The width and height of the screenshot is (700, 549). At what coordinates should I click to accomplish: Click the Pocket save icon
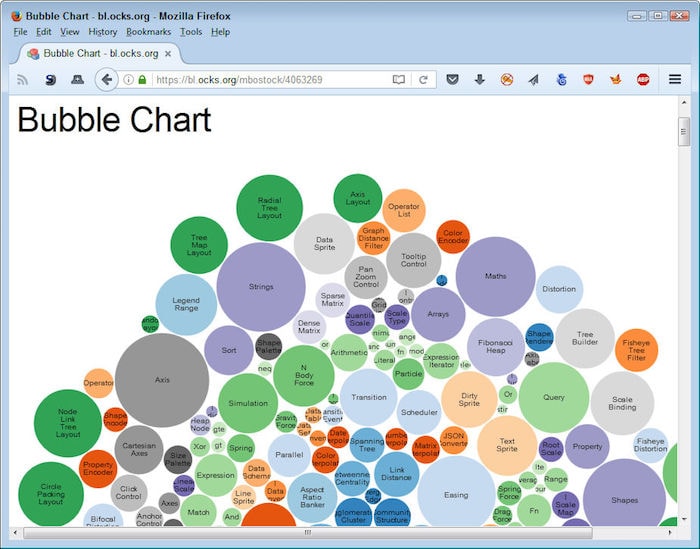pyautogui.click(x=453, y=80)
